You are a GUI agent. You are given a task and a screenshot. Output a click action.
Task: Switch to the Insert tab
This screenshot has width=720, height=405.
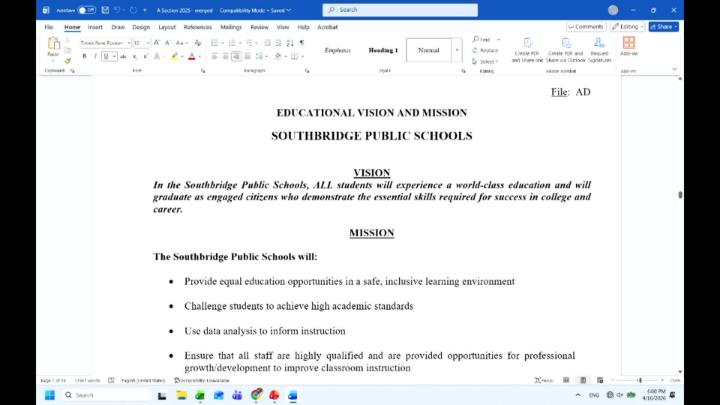tap(95, 27)
